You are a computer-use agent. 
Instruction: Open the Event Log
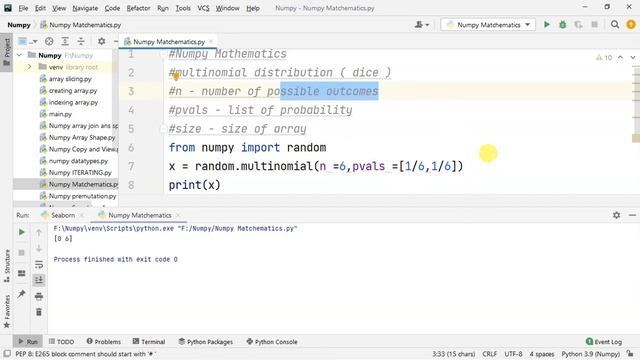tap(604, 342)
